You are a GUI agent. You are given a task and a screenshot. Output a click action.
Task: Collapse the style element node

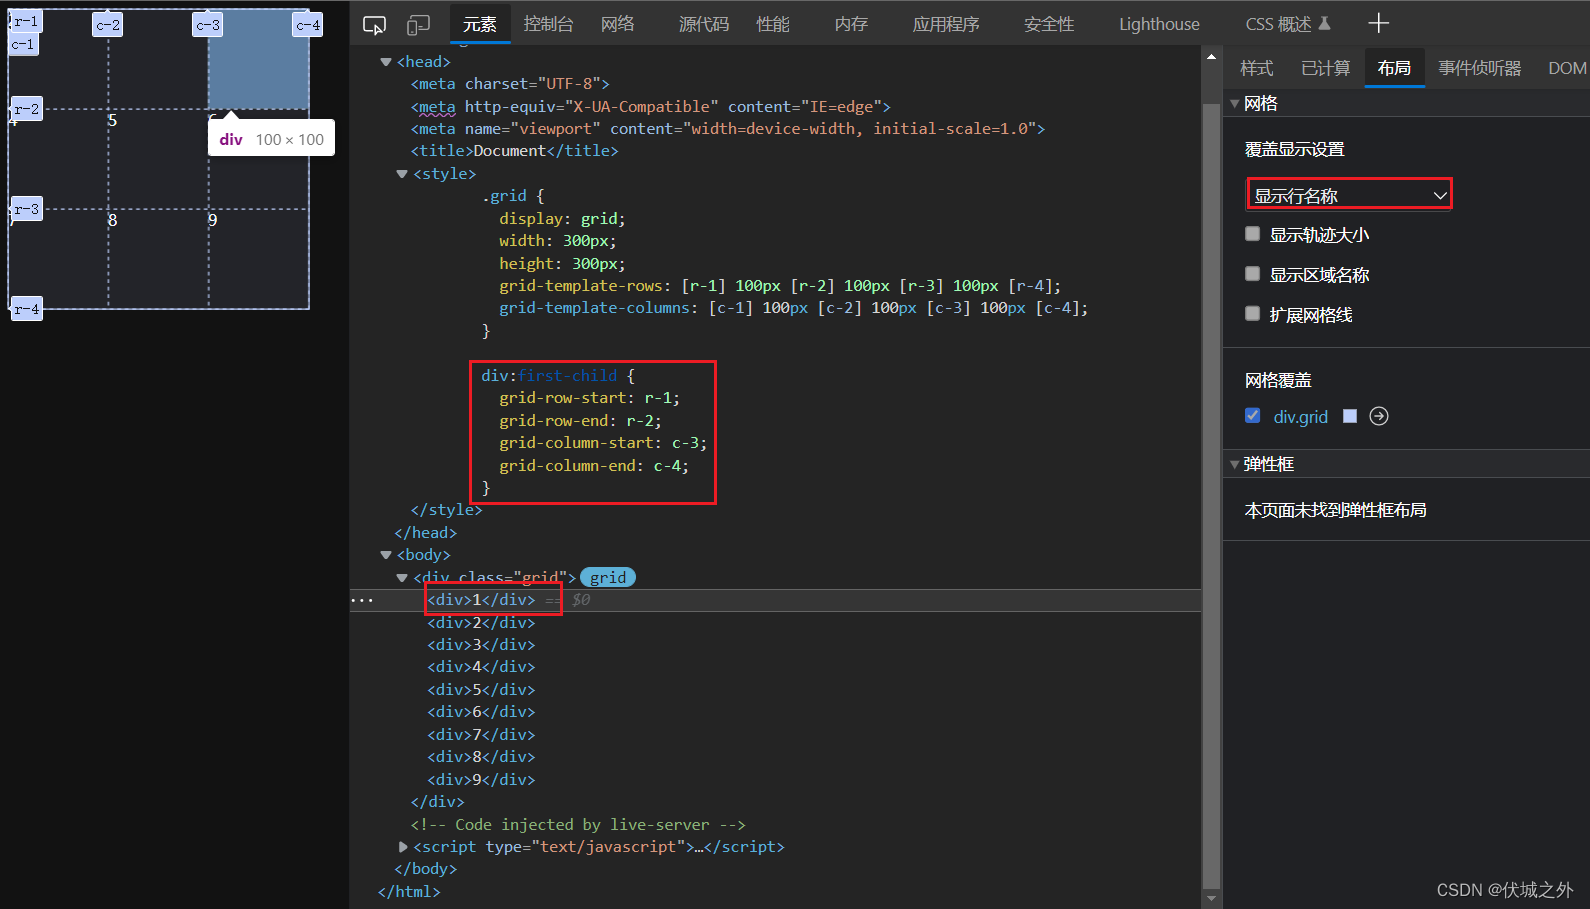pyautogui.click(x=402, y=174)
